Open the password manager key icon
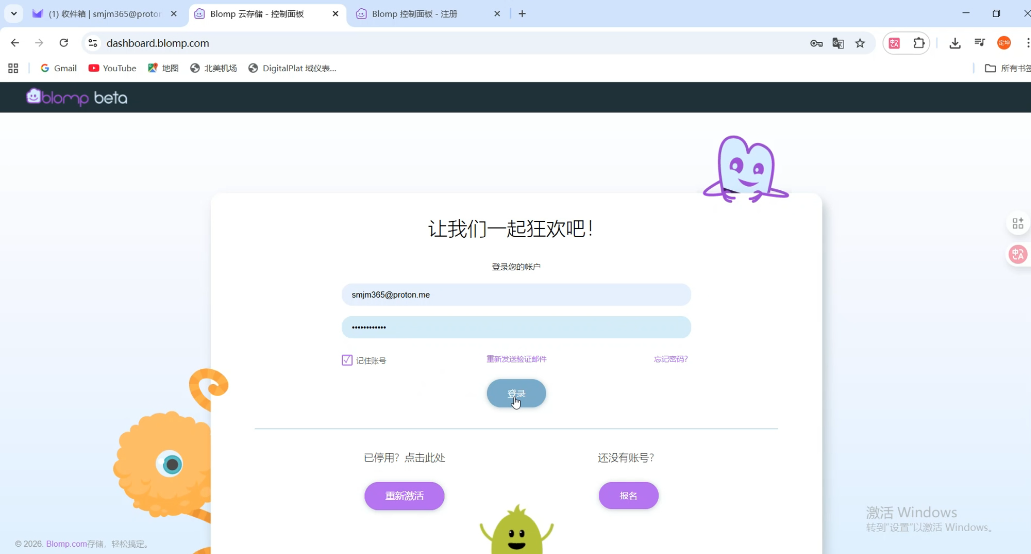Viewport: 1031px width, 554px height. coord(816,43)
